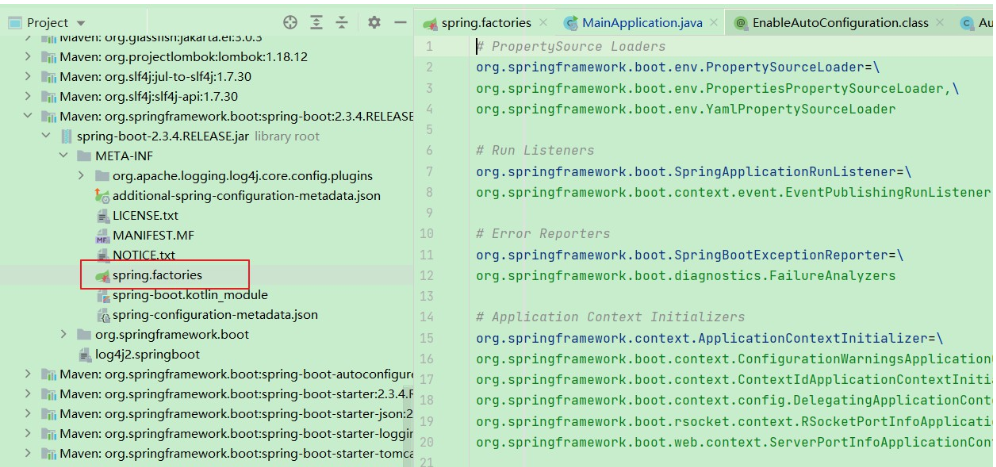Click the EventPublishingRunListener line

point(733,192)
